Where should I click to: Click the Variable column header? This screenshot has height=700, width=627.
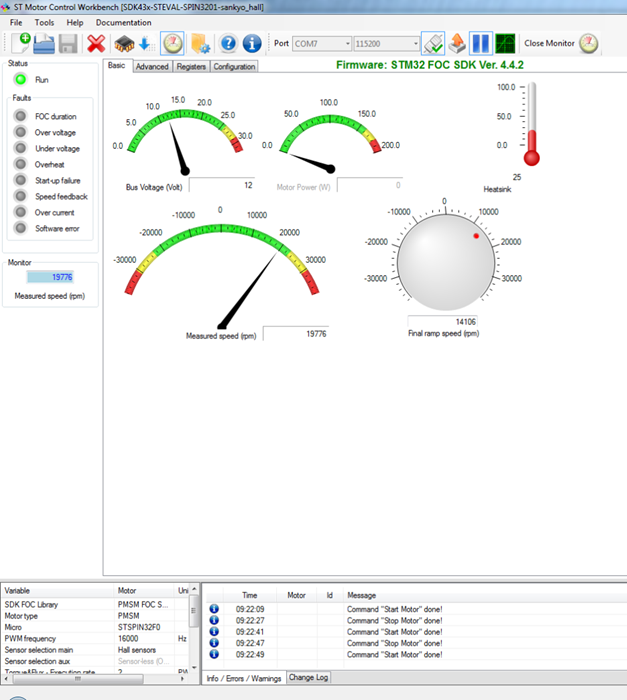click(x=58, y=591)
